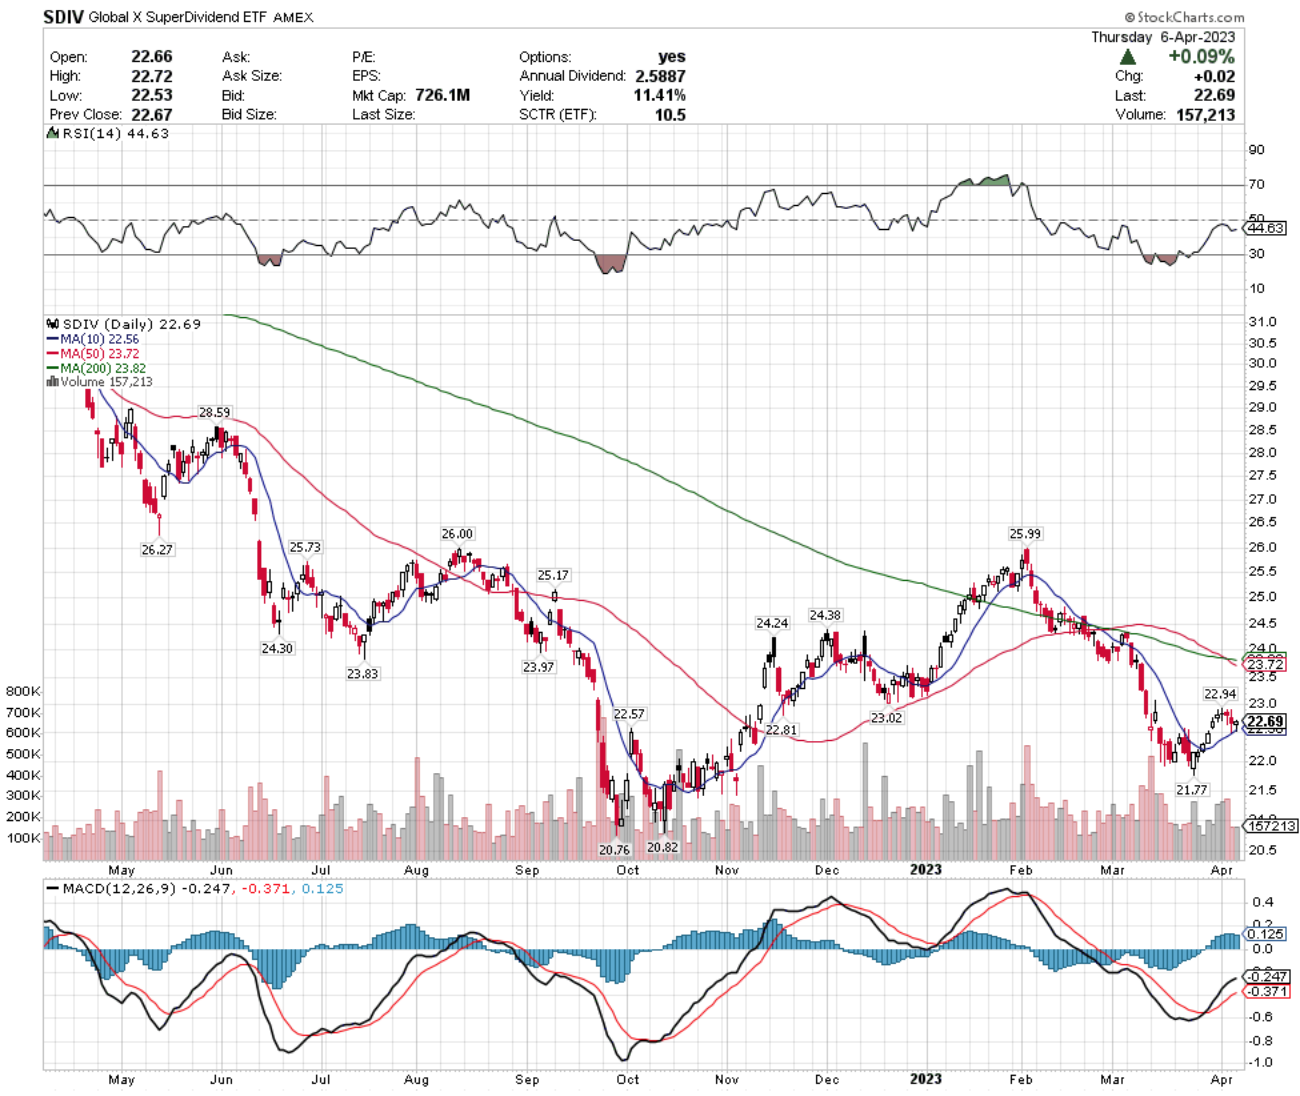Click the SCTR (ETF) value 10.5

(x=670, y=114)
